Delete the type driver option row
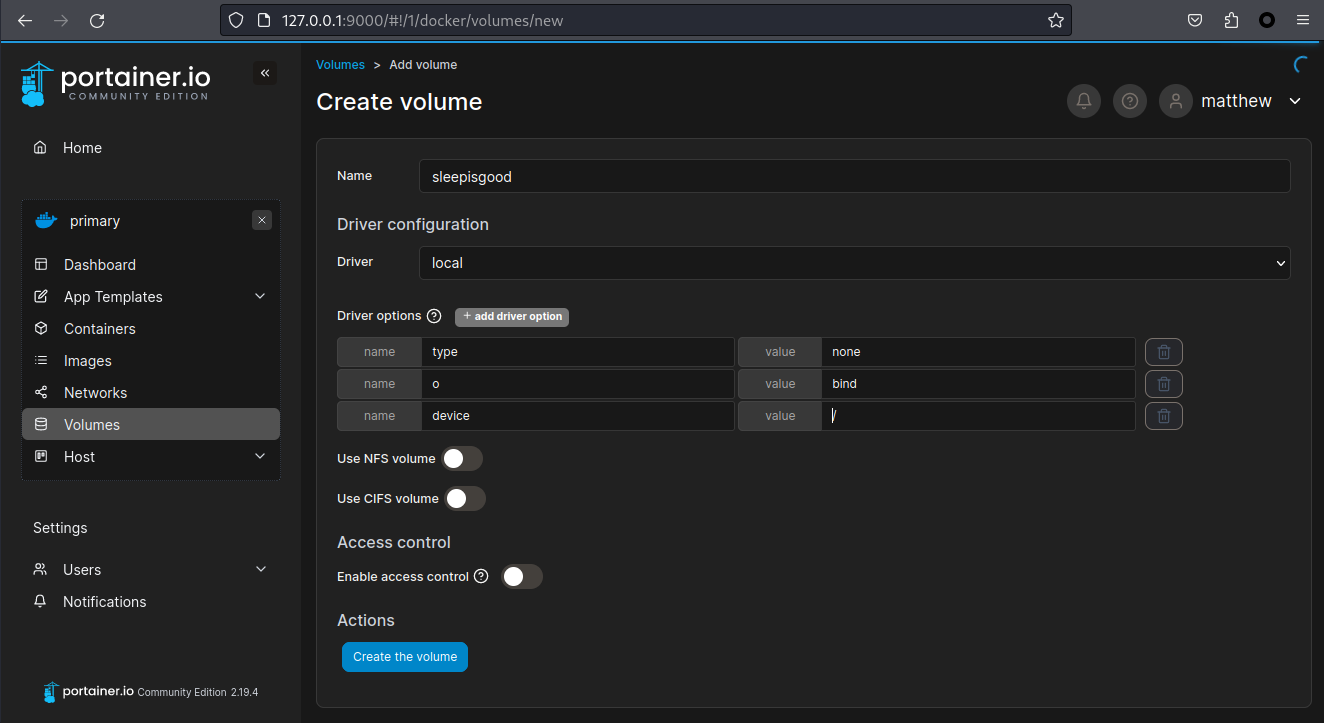 click(x=1164, y=352)
